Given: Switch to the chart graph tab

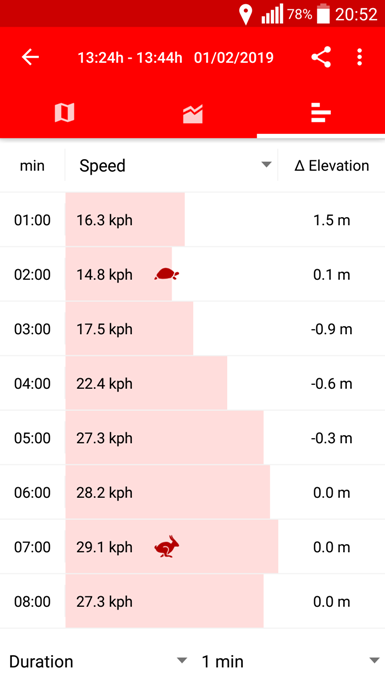Looking at the screenshot, I should tap(193, 113).
